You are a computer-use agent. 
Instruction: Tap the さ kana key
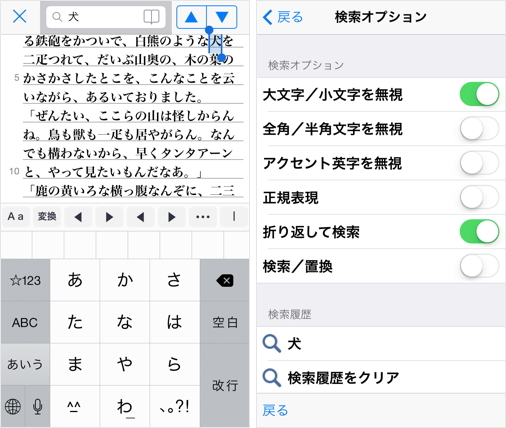click(x=175, y=280)
